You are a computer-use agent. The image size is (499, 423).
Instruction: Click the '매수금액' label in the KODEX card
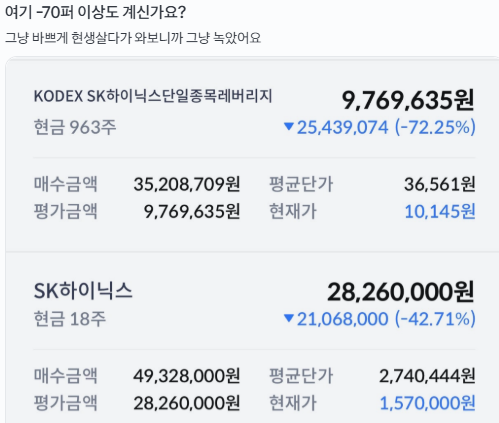pyautogui.click(x=65, y=184)
